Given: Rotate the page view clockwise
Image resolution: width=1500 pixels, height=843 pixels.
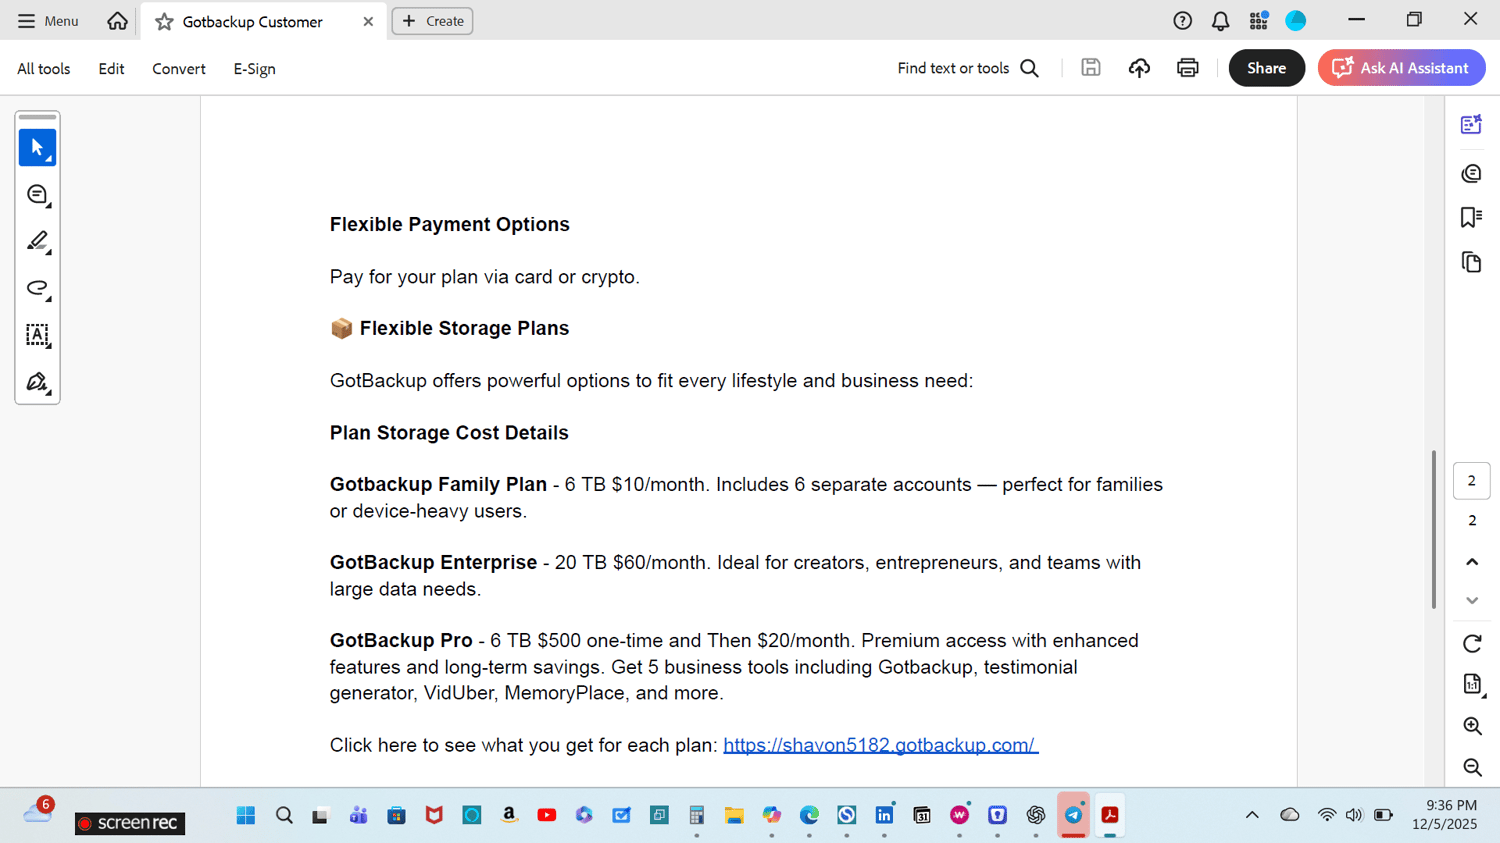Looking at the screenshot, I should pos(1472,644).
